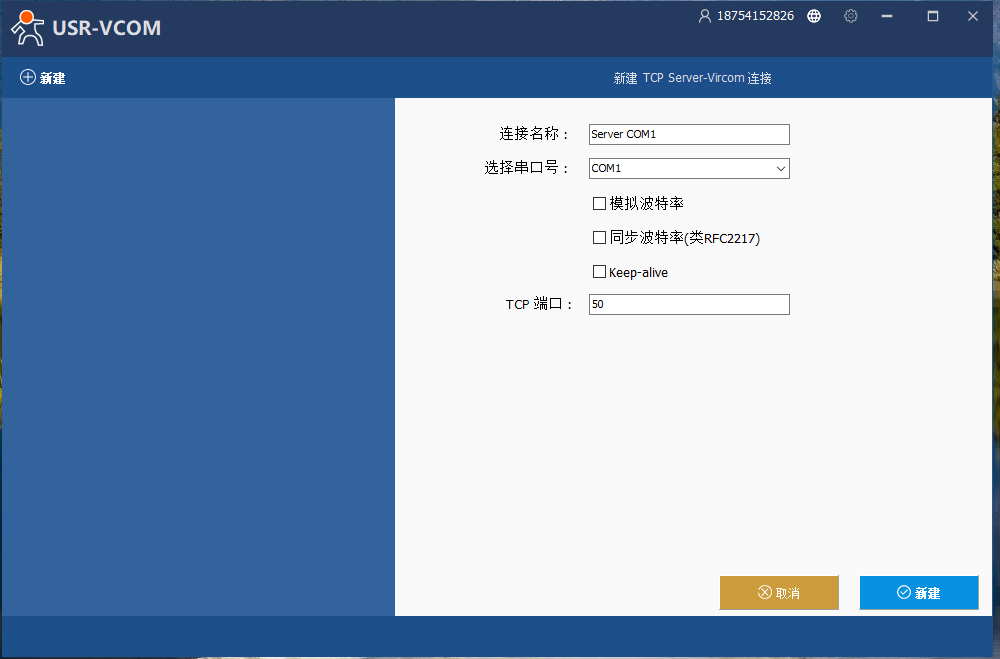The width and height of the screenshot is (1000, 659).
Task: Click into the TCP 端口 port field
Action: [x=689, y=304]
